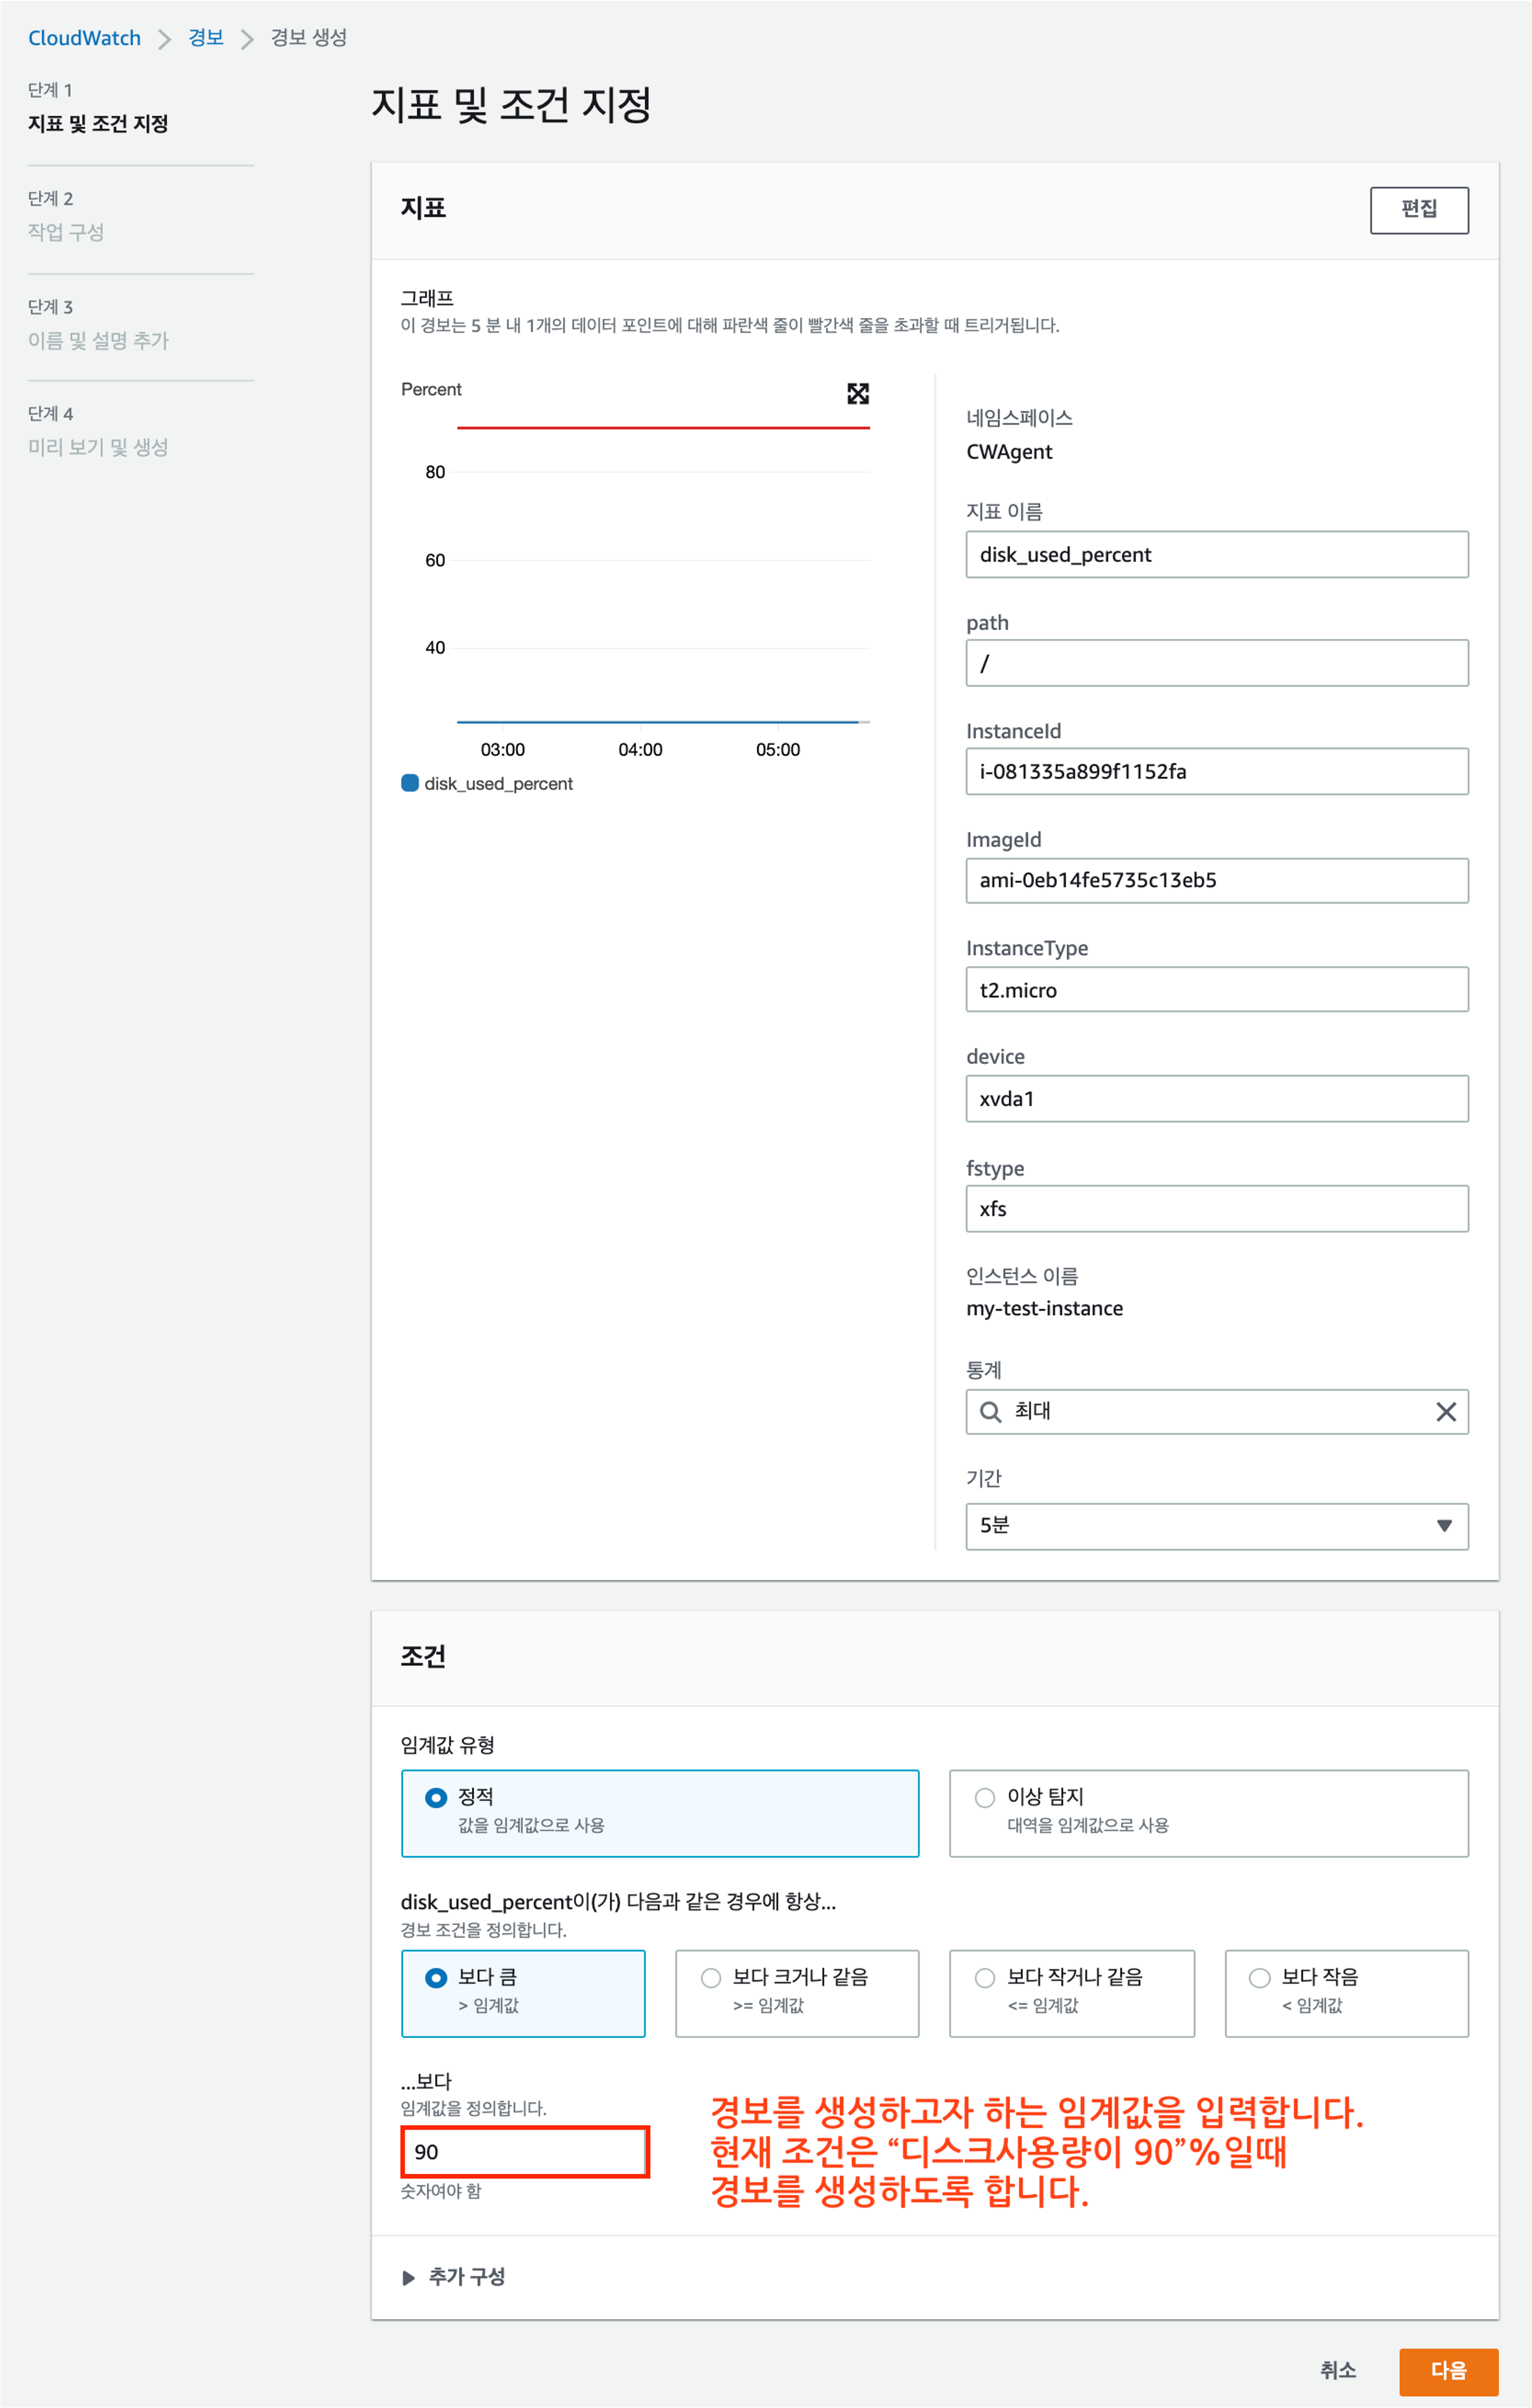Screen dimensions: 1532x2408
Task: Click the search magnifier in 통계 field
Action: point(990,1411)
